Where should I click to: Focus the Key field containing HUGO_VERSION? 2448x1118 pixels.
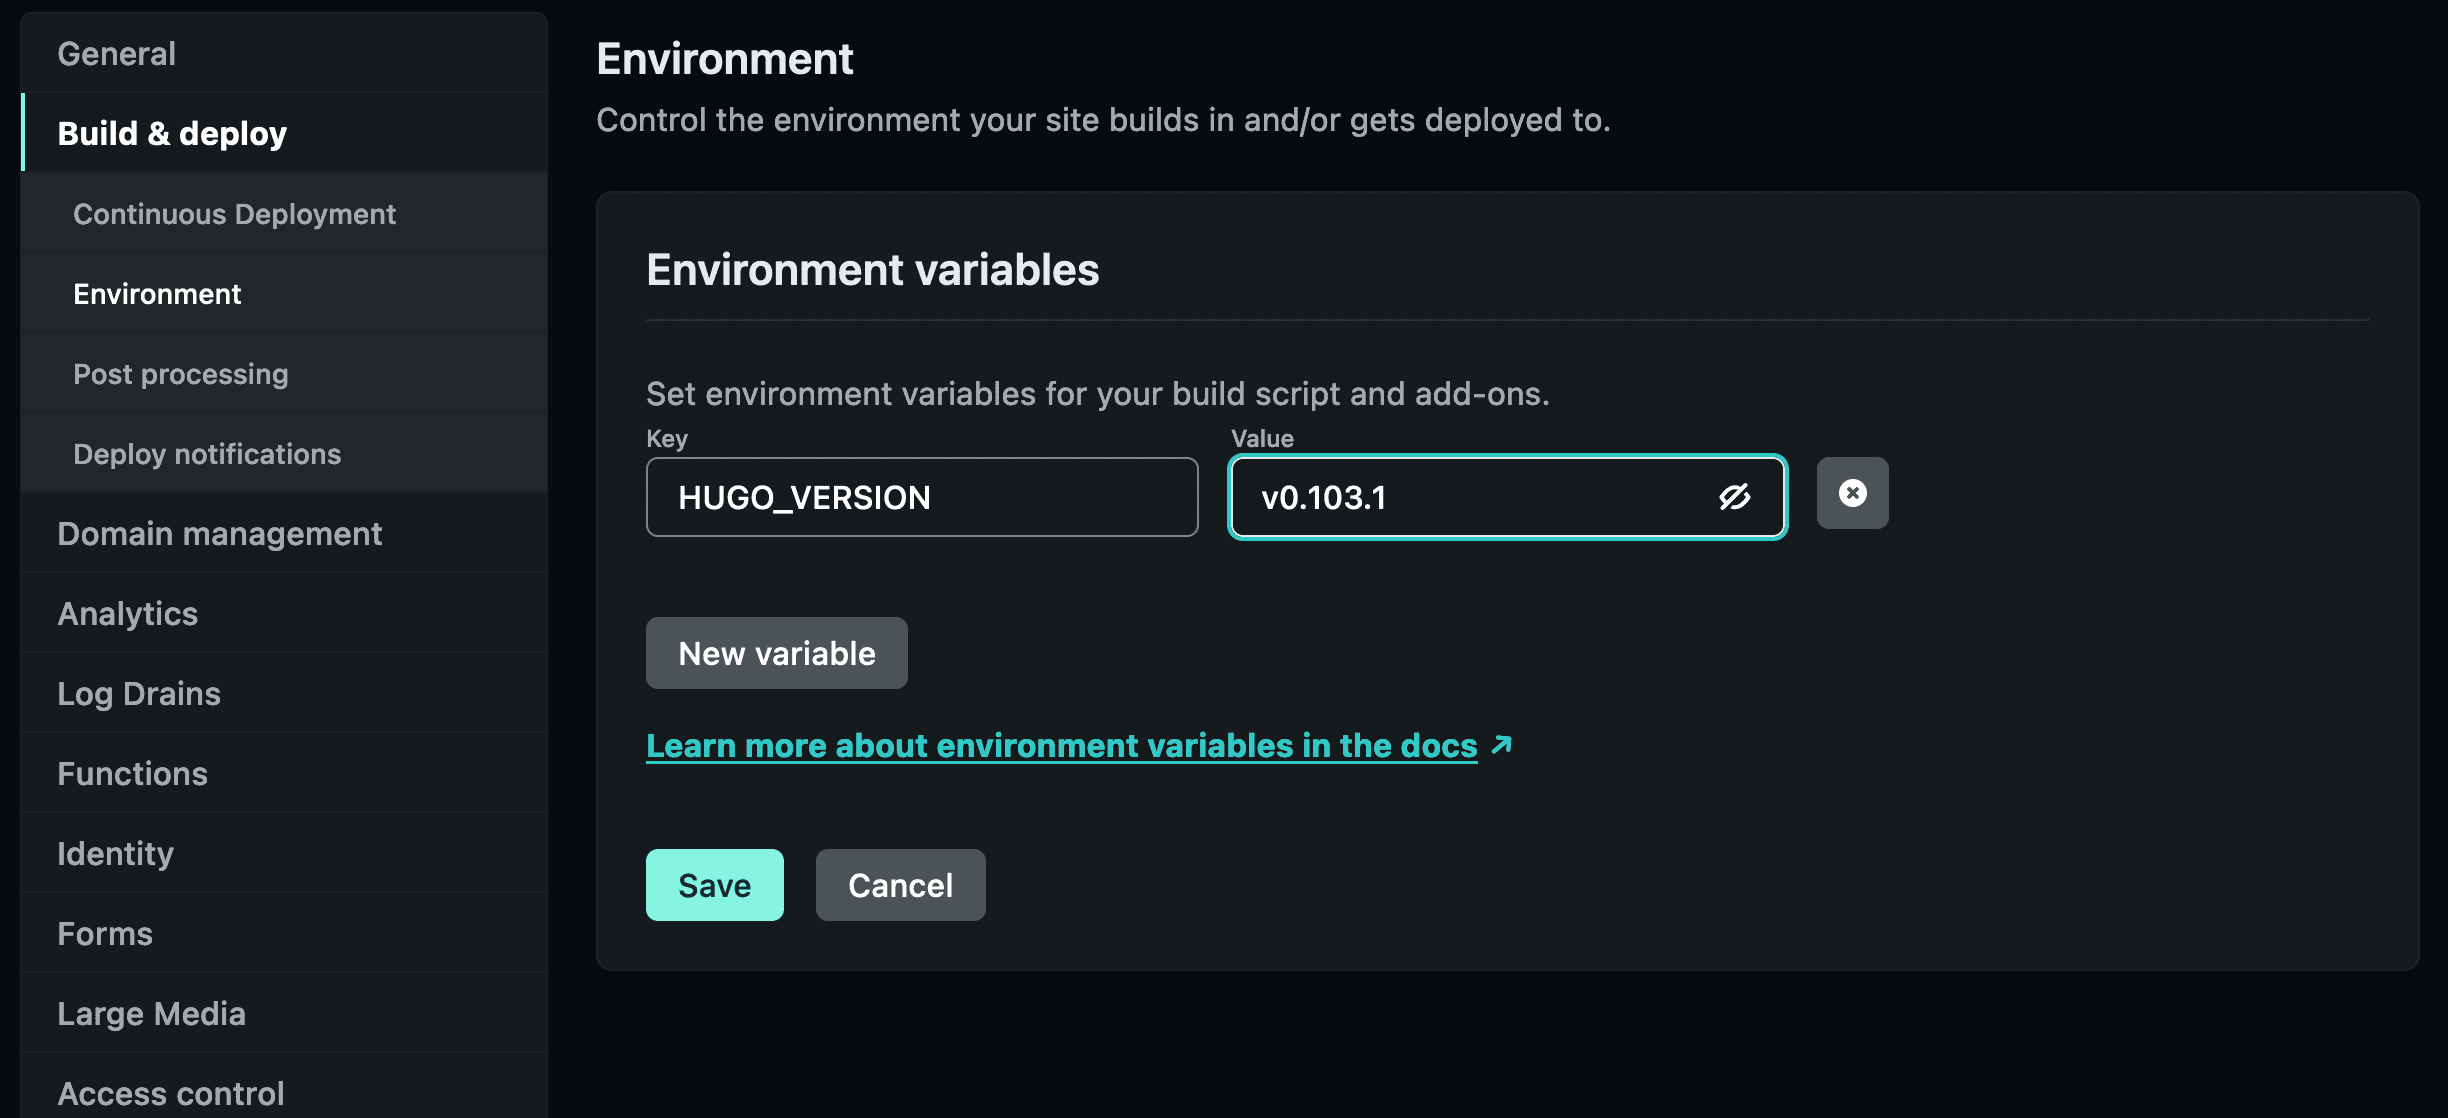pyautogui.click(x=921, y=497)
